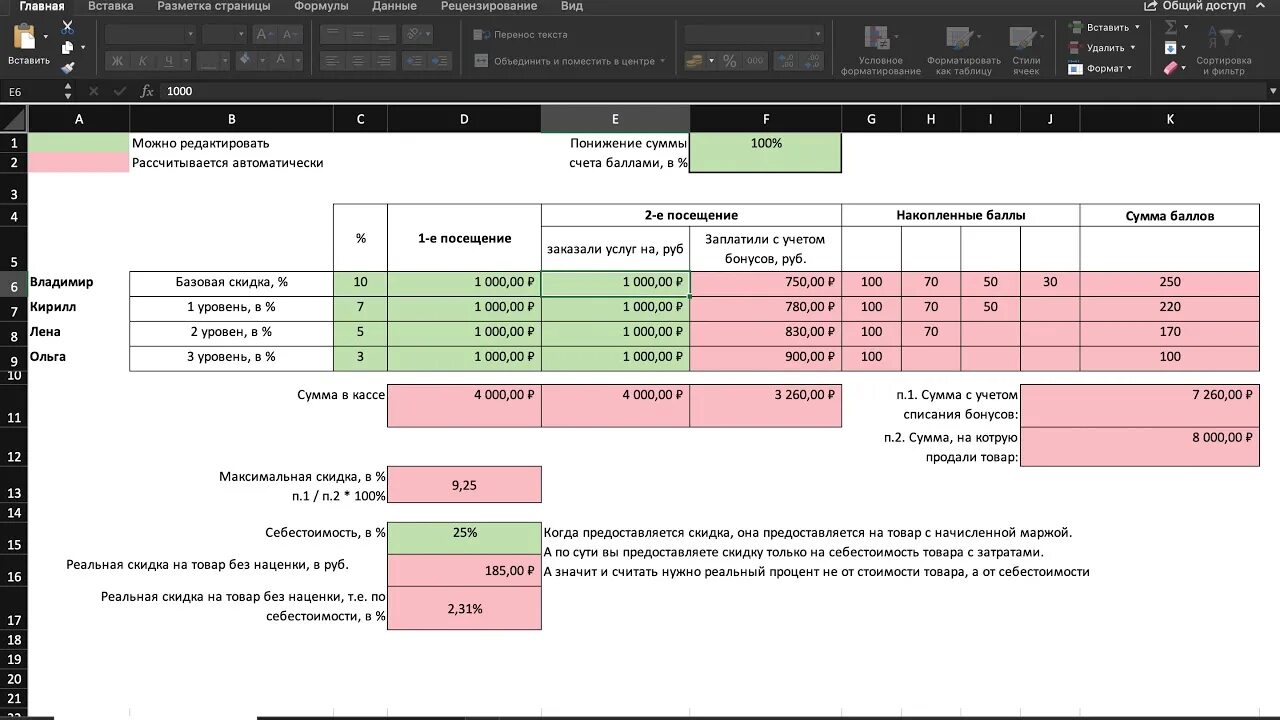The image size is (1280, 720).
Task: Switch to the Главная tab
Action: (41, 6)
